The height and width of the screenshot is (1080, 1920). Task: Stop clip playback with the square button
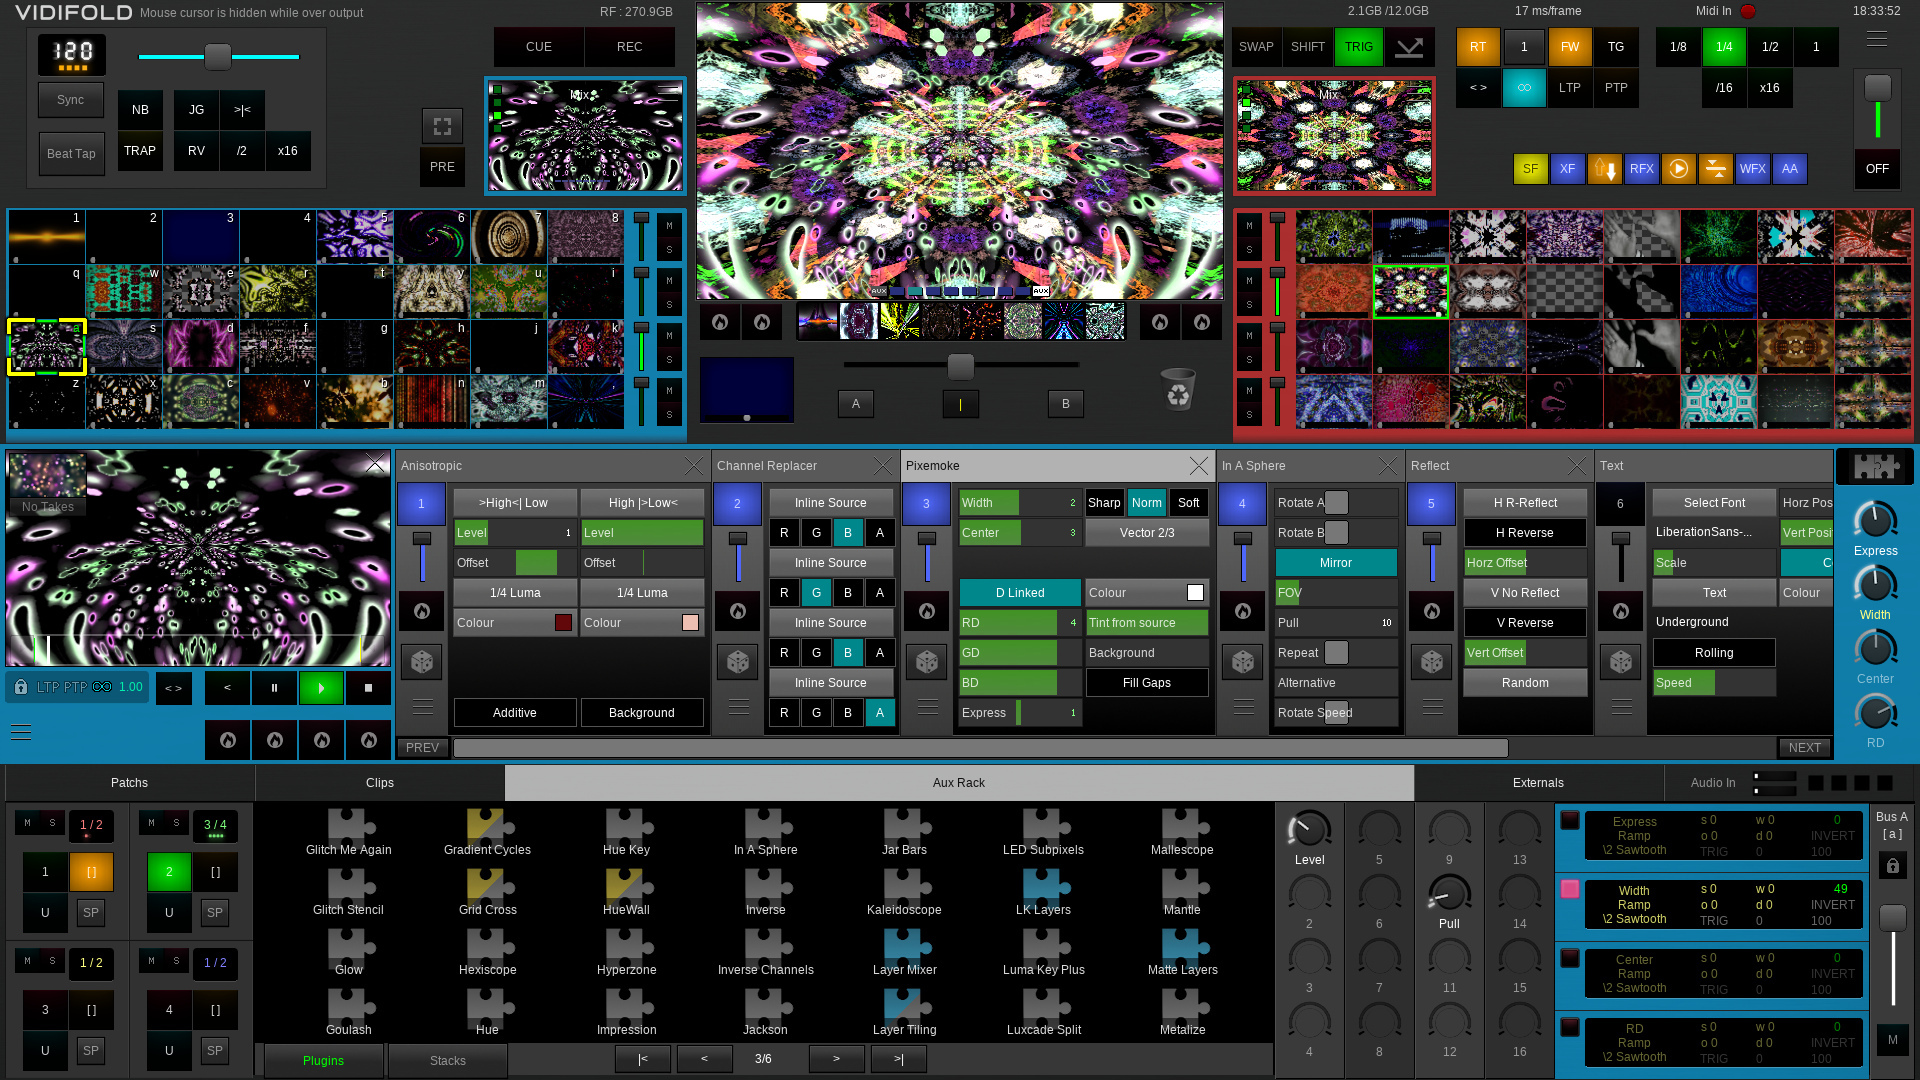[368, 688]
